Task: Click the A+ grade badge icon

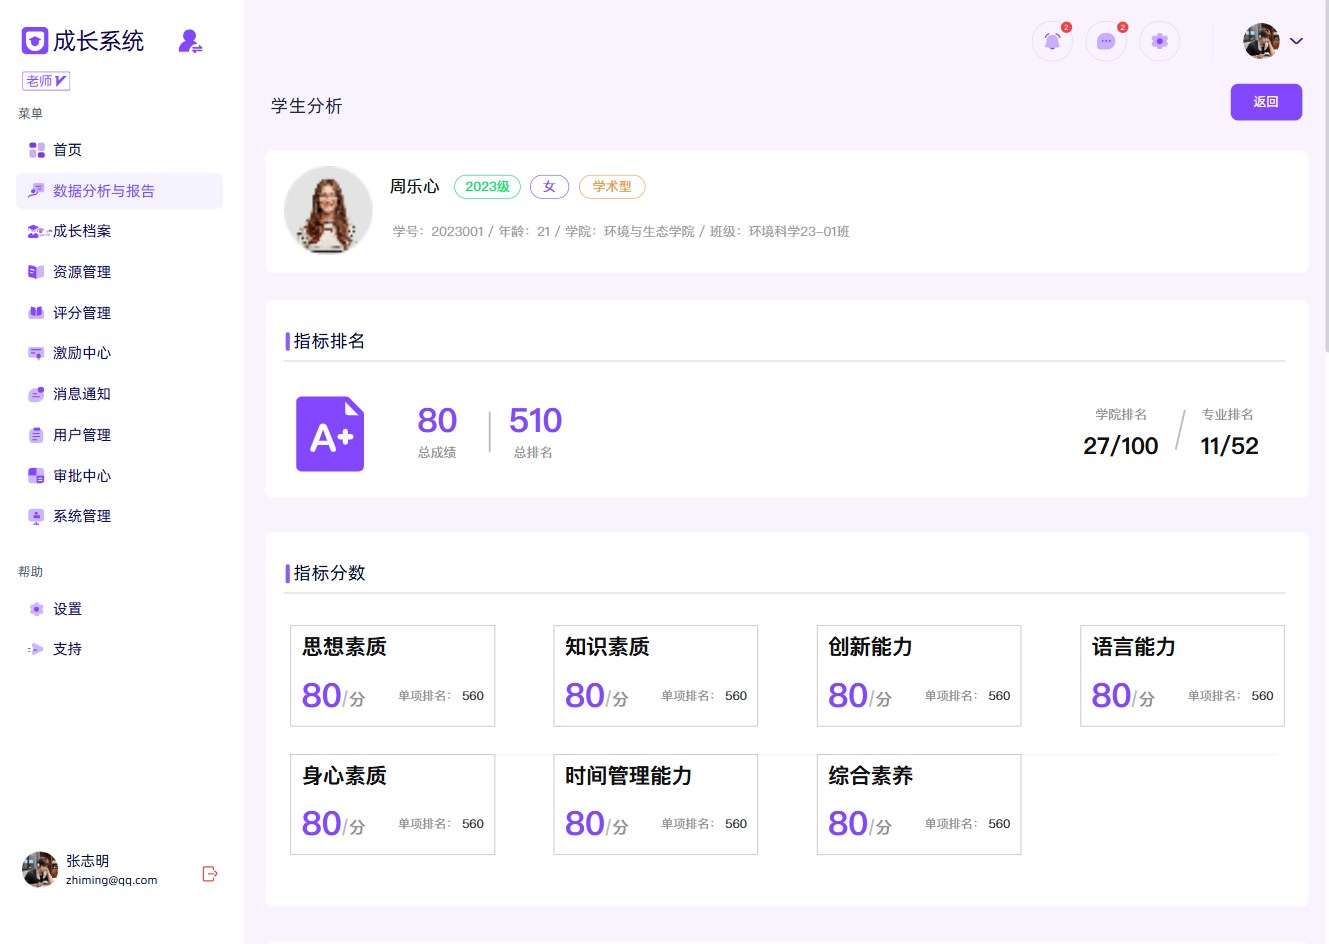Action: click(330, 434)
